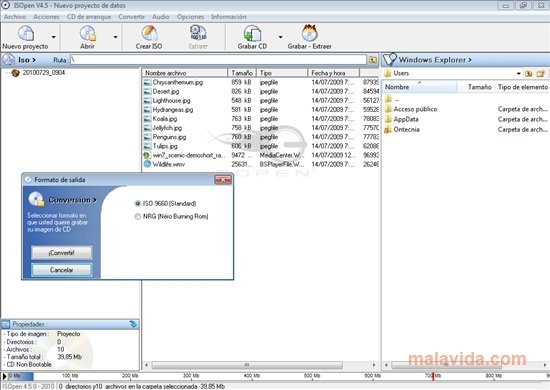This screenshot has width=550, height=390.
Task: Click the ¡Convertir! button
Action: pos(62,253)
